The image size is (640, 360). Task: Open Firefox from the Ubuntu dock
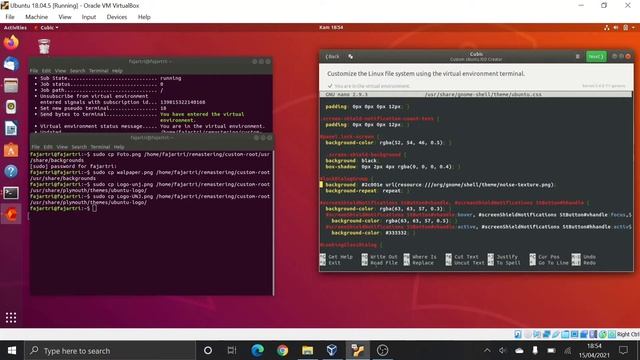click(x=11, y=42)
